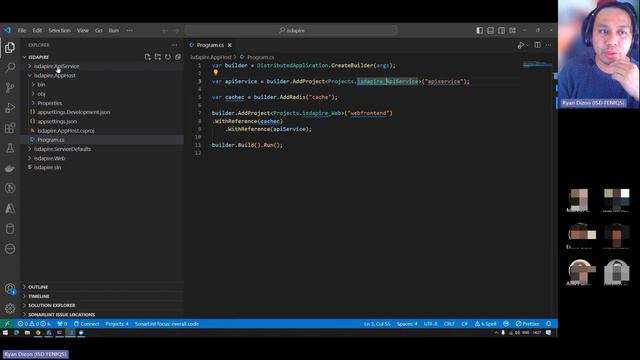640x360 pixels.
Task: Split the editor to the right
Action: click(x=538, y=45)
